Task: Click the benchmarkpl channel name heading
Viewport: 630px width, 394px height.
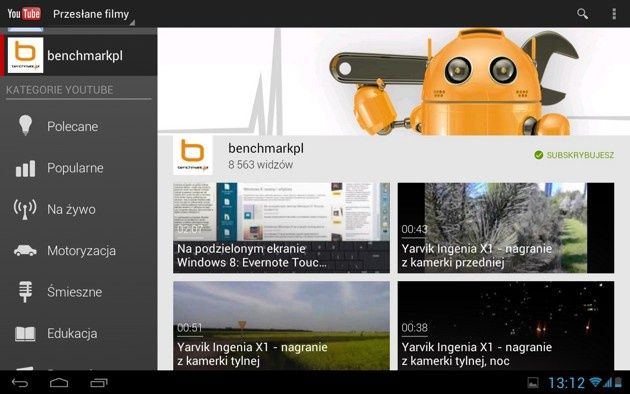Action: tap(266, 148)
